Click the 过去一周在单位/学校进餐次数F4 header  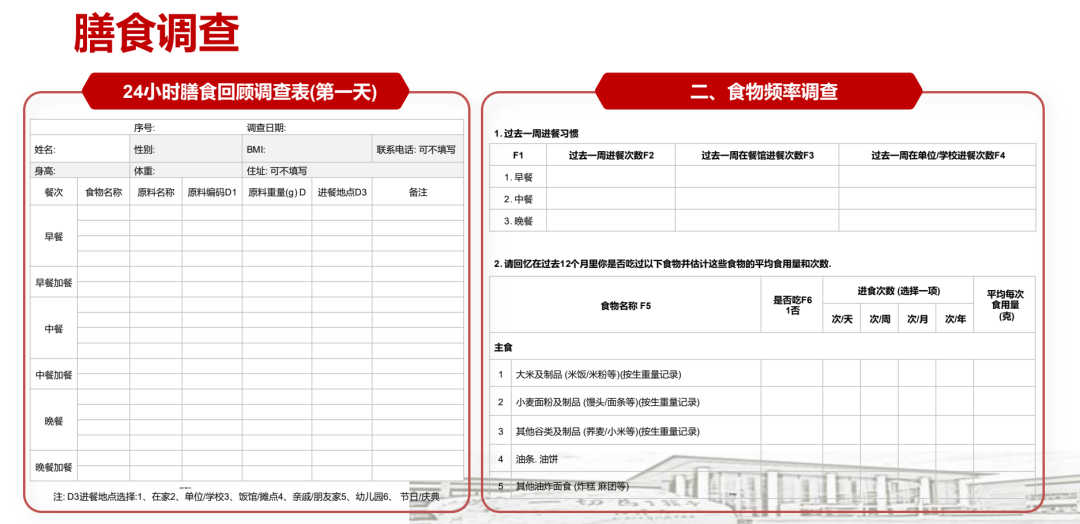point(937,155)
